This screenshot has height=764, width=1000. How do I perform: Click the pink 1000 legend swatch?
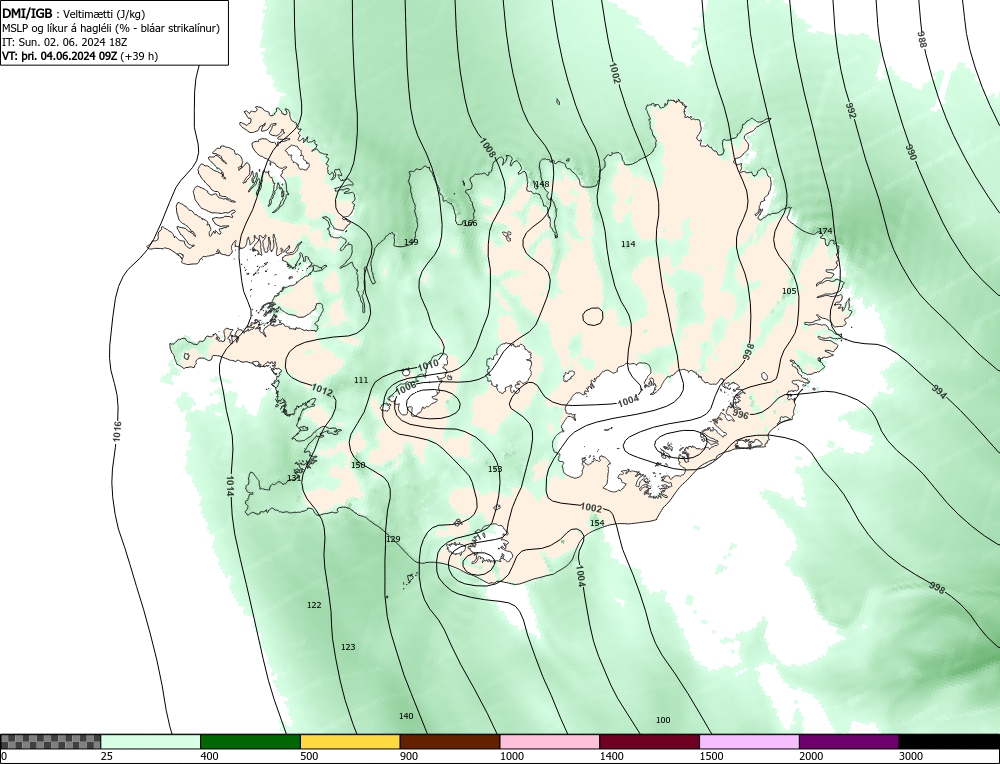[x=550, y=742]
